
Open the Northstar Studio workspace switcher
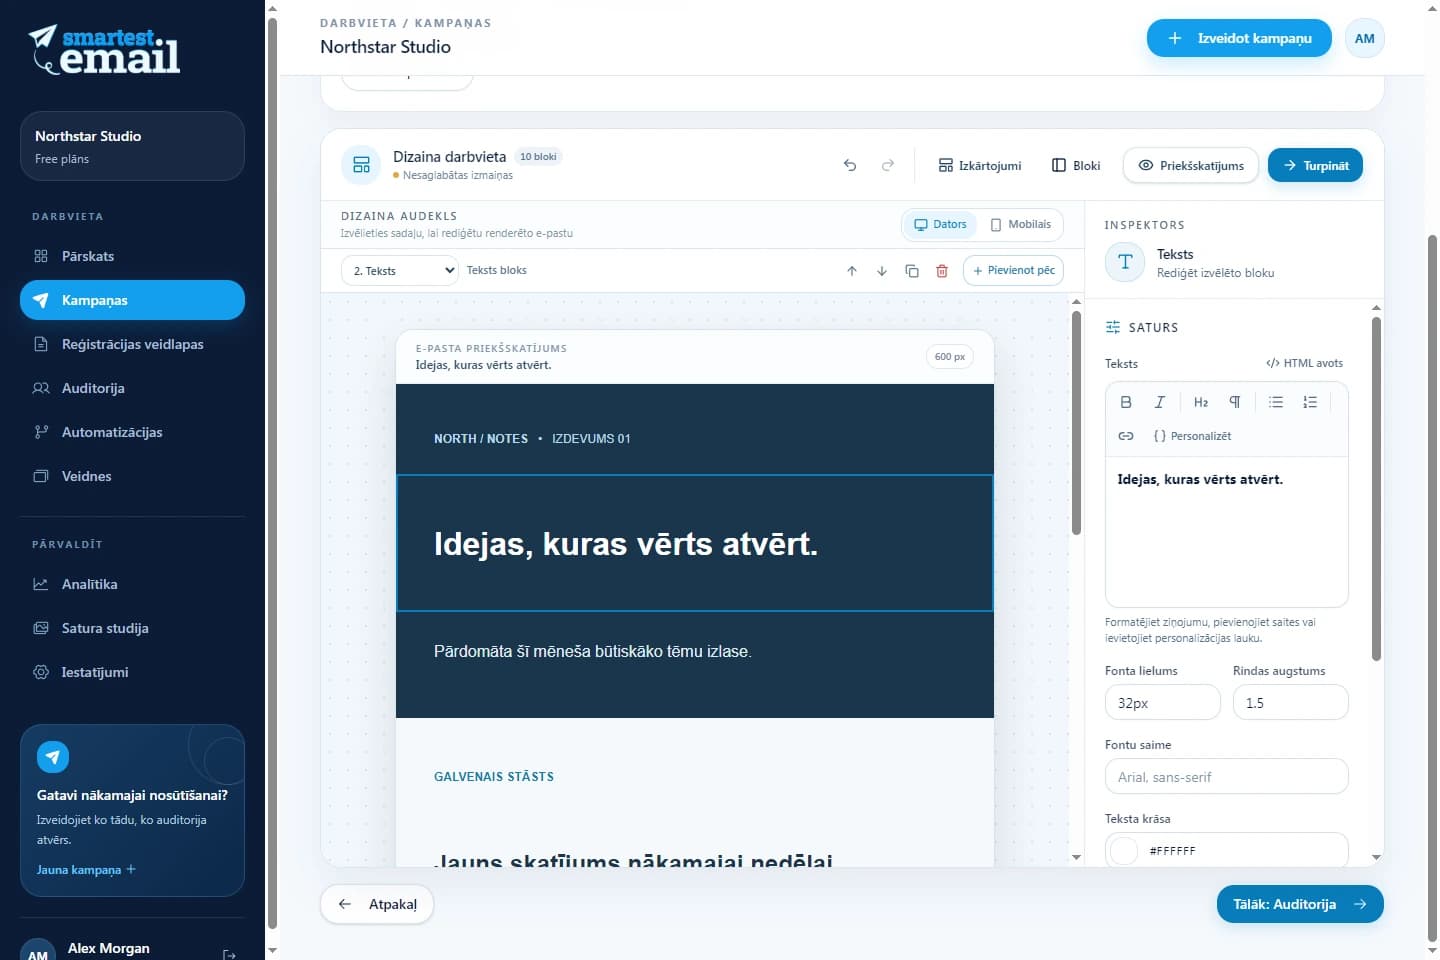pos(132,146)
